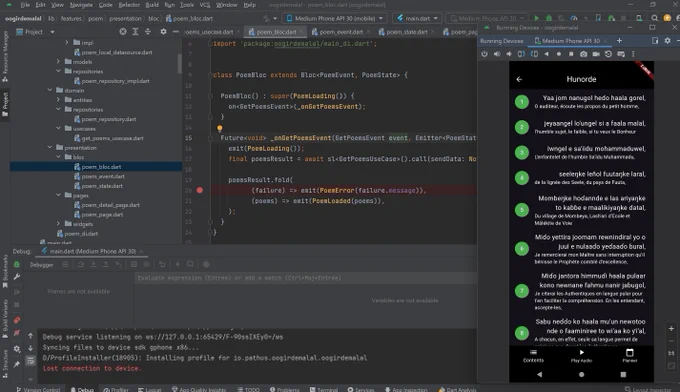Step over in debugger toolbar
Screen dimensions: 680x392
(x=81, y=265)
